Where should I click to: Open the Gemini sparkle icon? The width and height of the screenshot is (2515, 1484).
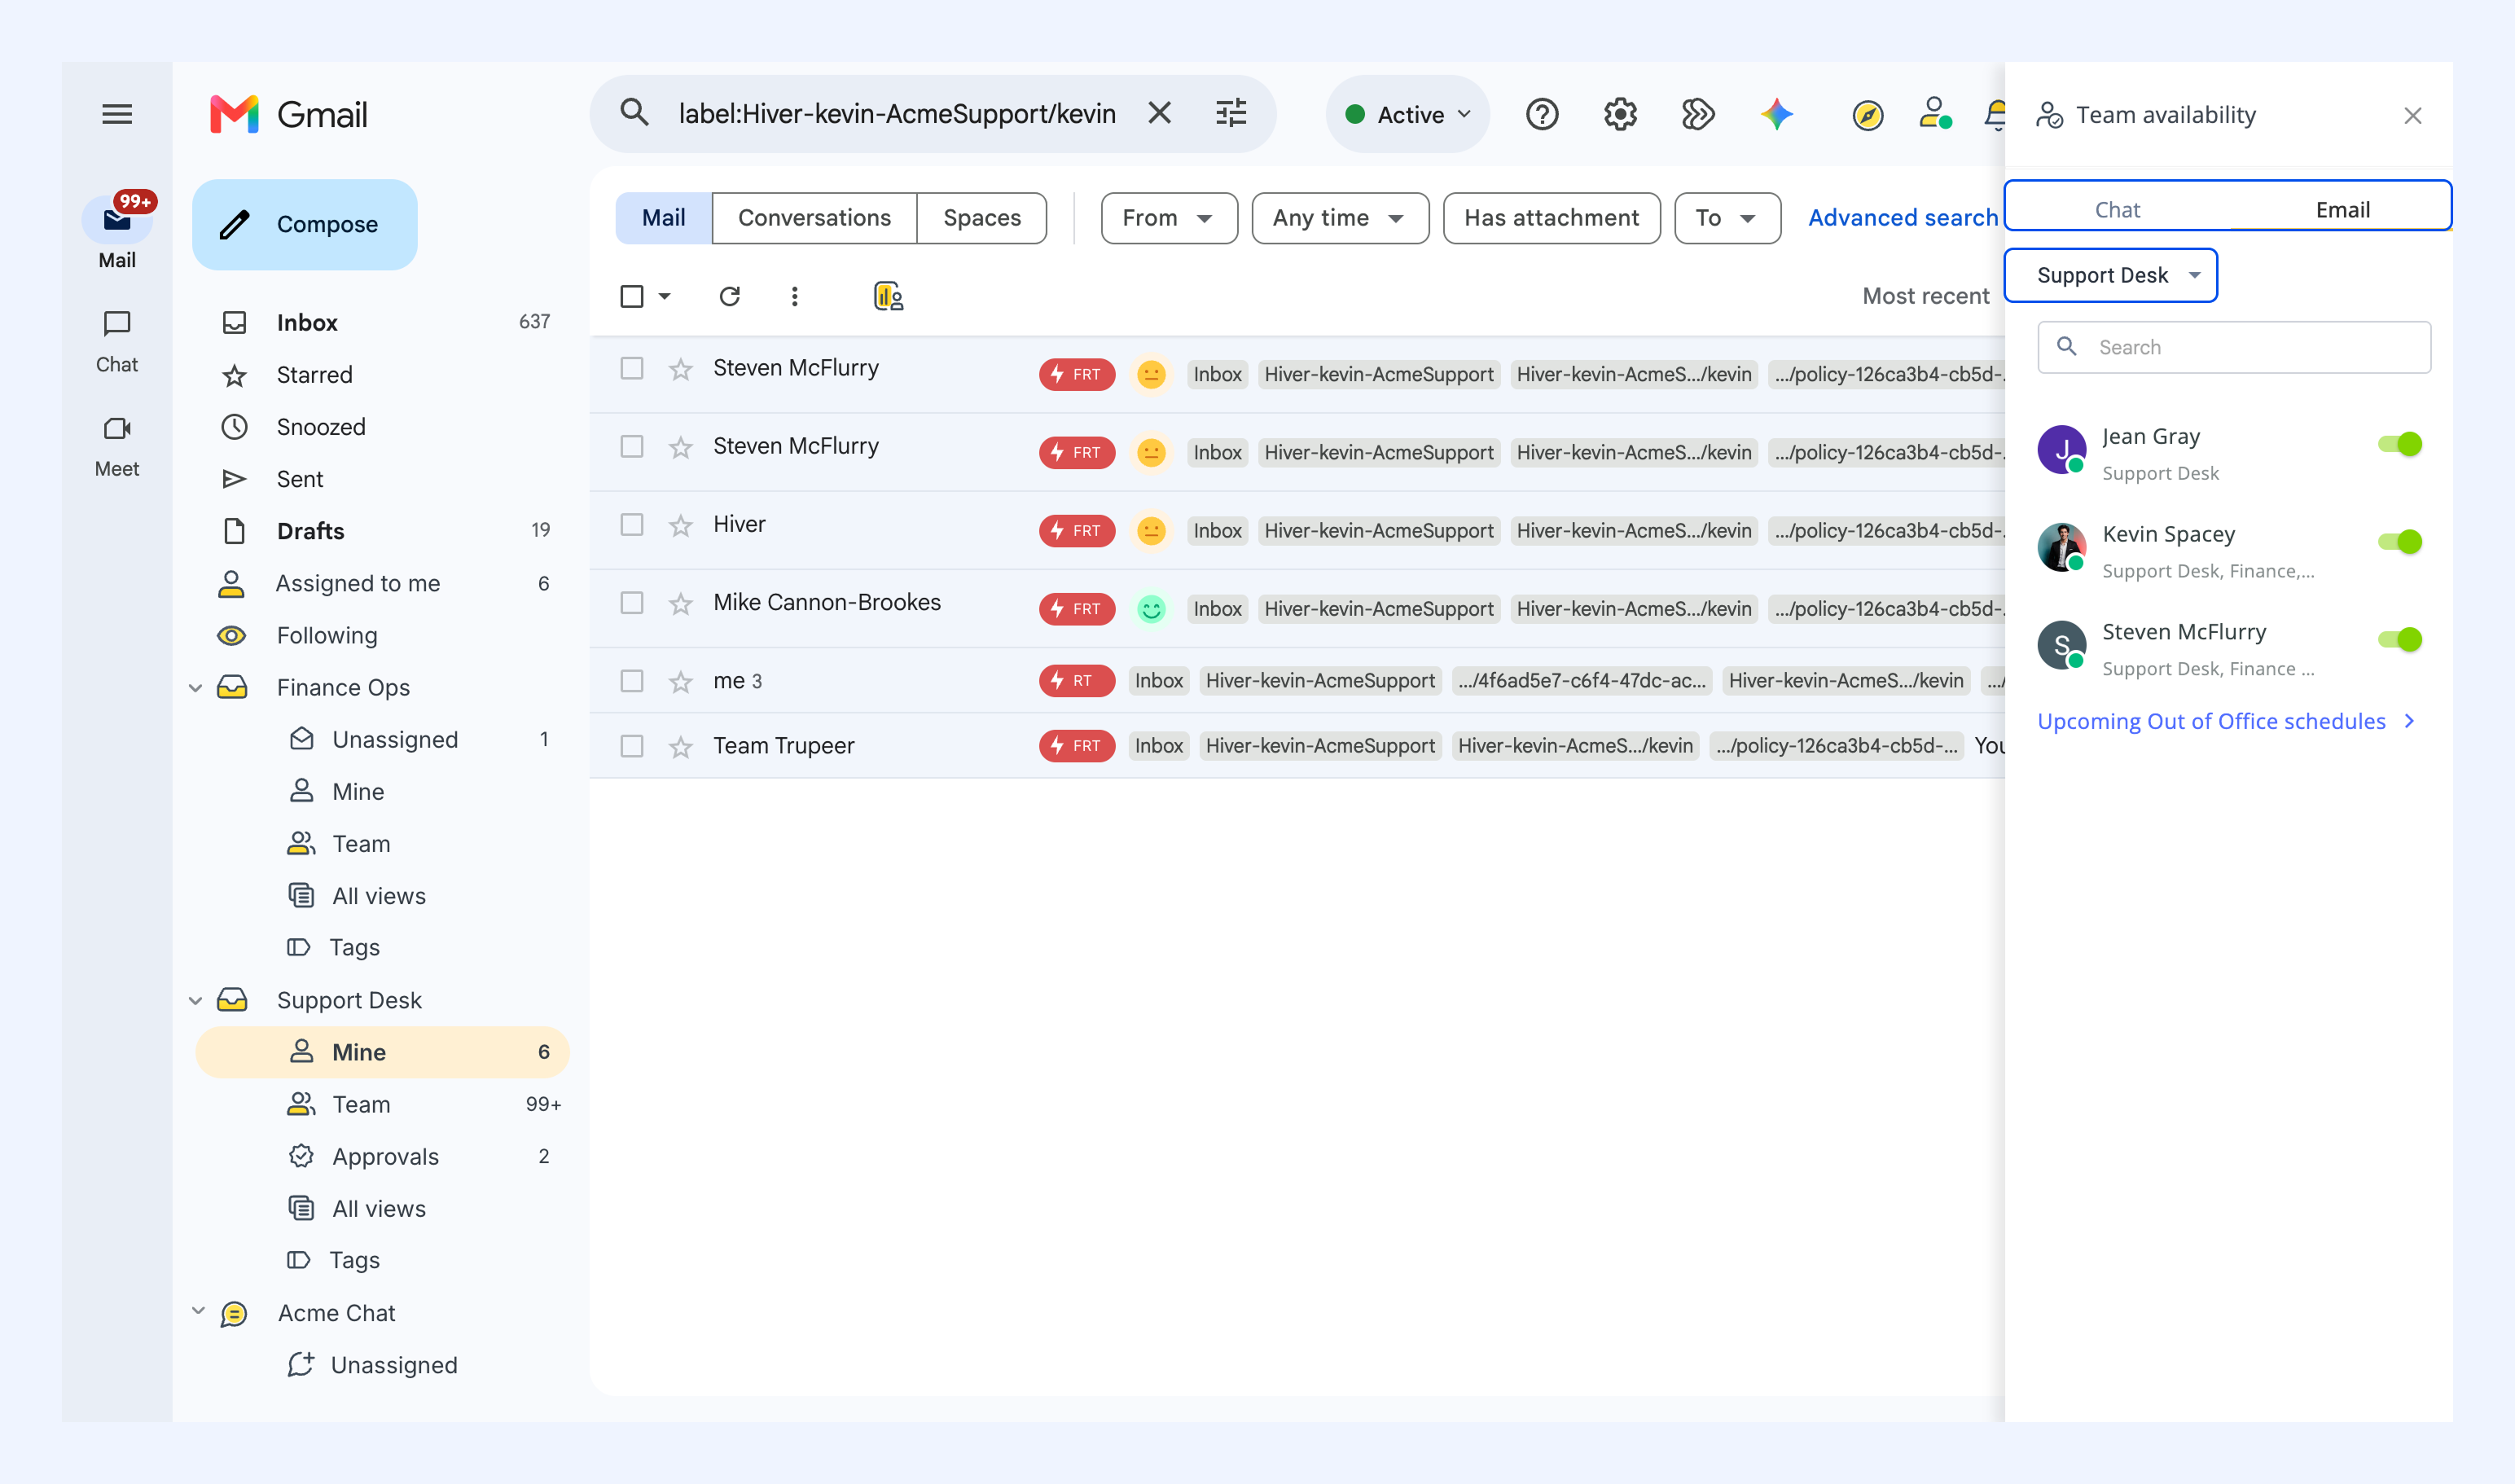[1777, 114]
